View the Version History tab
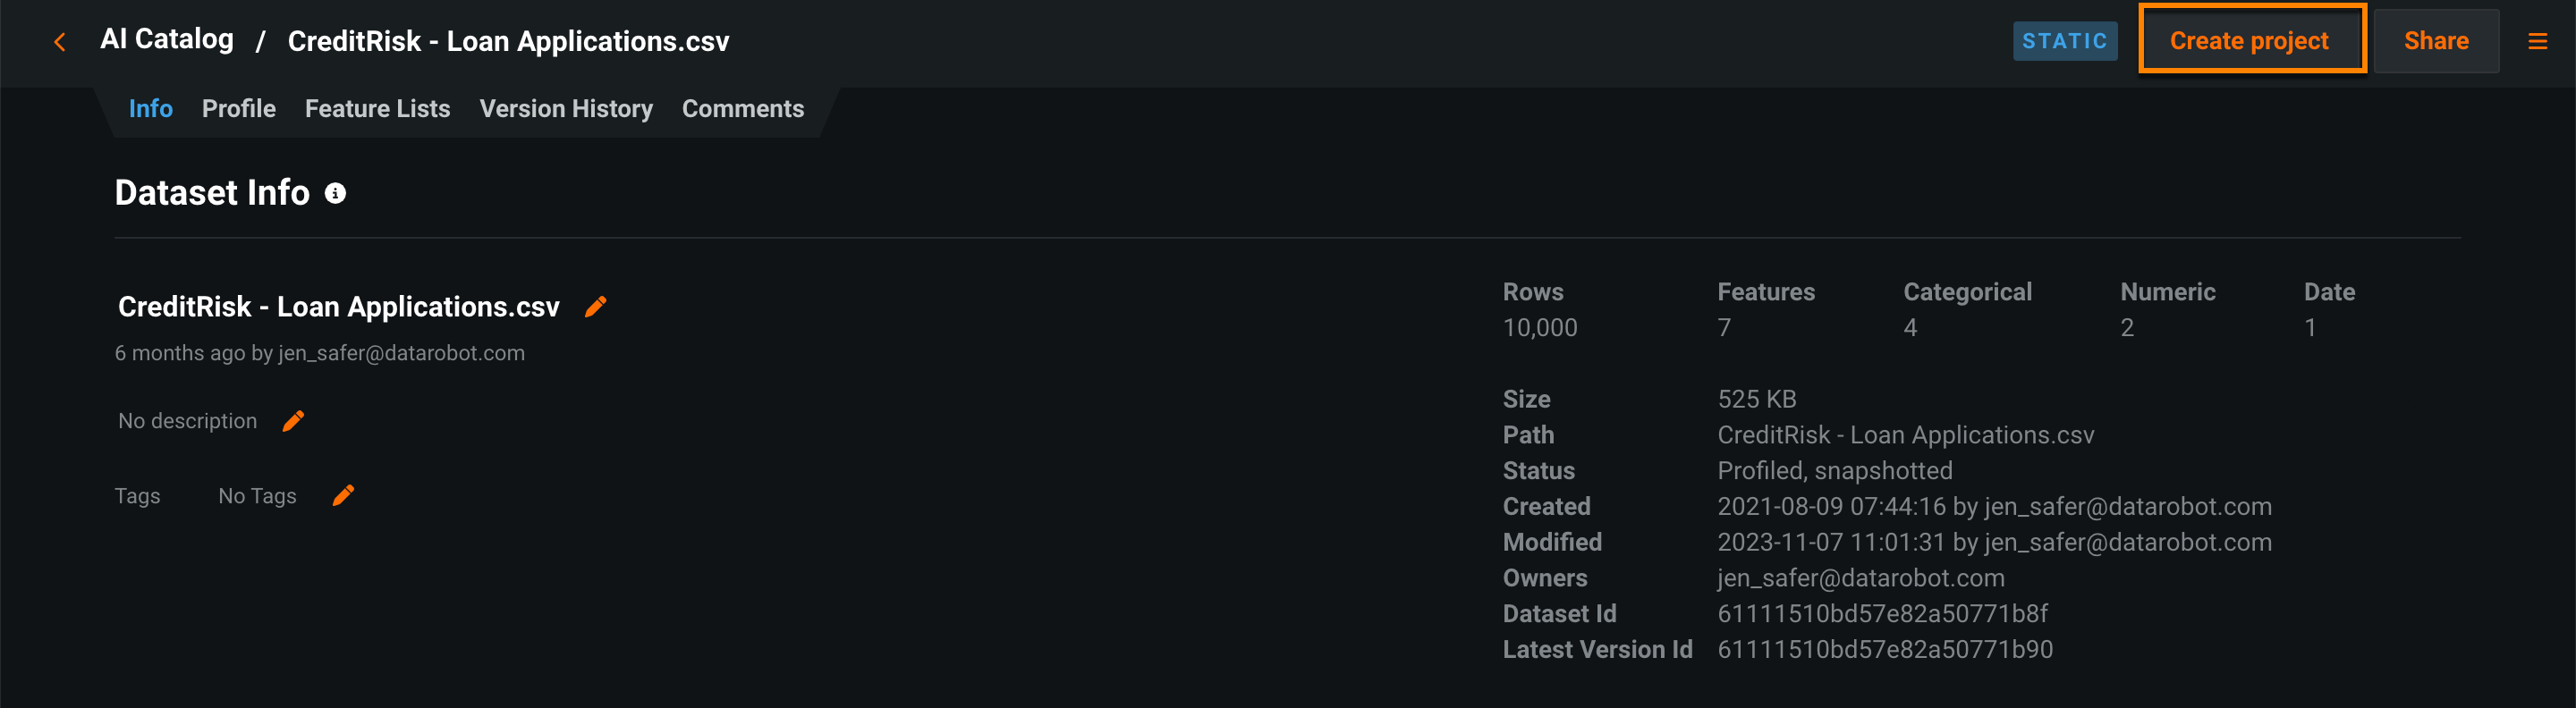 (565, 109)
